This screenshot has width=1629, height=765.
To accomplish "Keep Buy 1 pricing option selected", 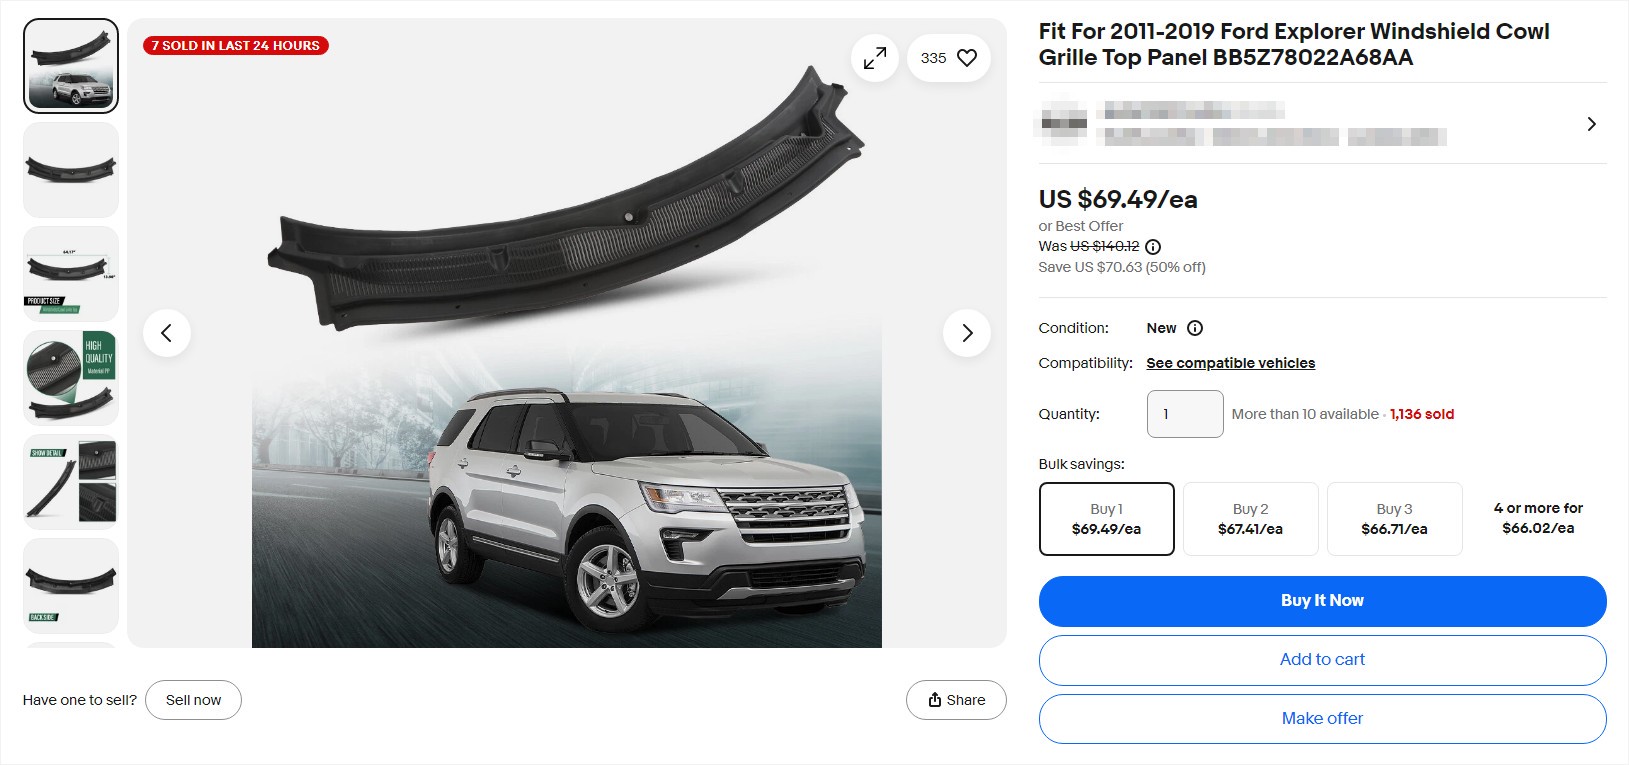I will click(x=1106, y=518).
